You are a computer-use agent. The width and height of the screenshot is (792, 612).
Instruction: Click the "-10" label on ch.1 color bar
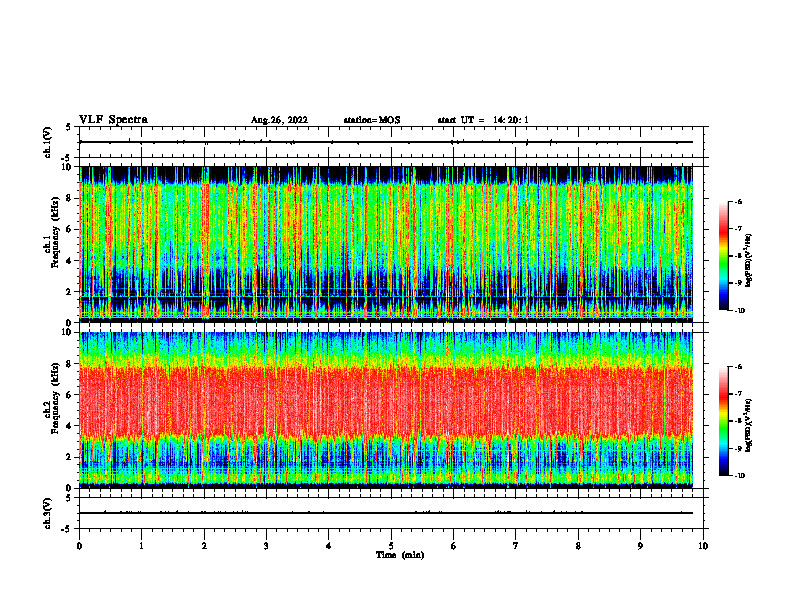[x=739, y=311]
